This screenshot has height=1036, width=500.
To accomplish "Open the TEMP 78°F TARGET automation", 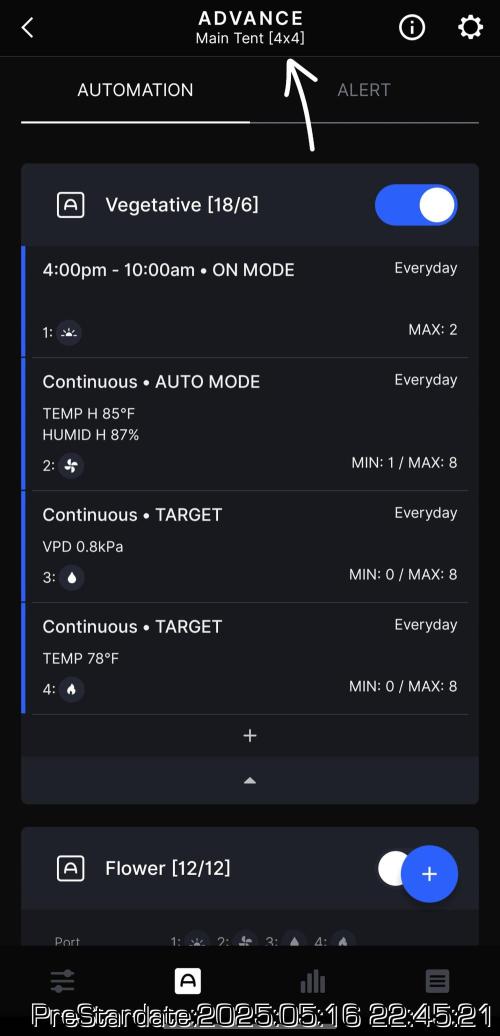I will click(x=250, y=658).
